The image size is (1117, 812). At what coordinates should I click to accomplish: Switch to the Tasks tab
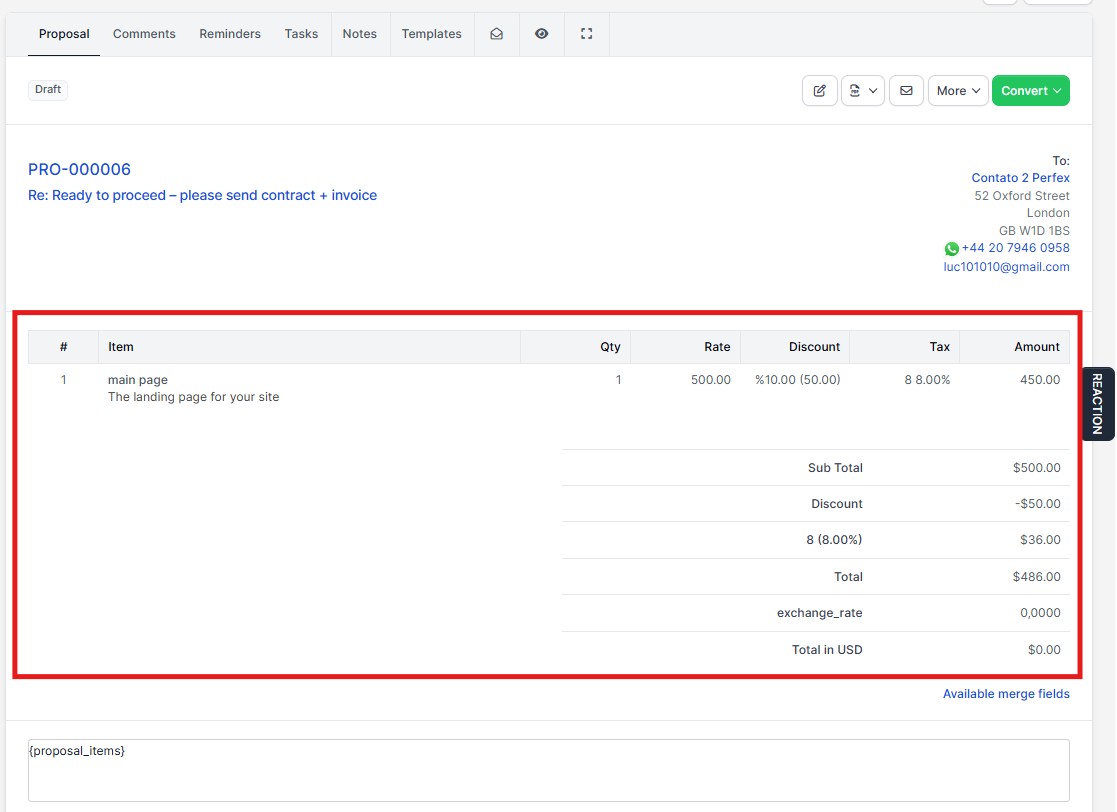[x=301, y=33]
